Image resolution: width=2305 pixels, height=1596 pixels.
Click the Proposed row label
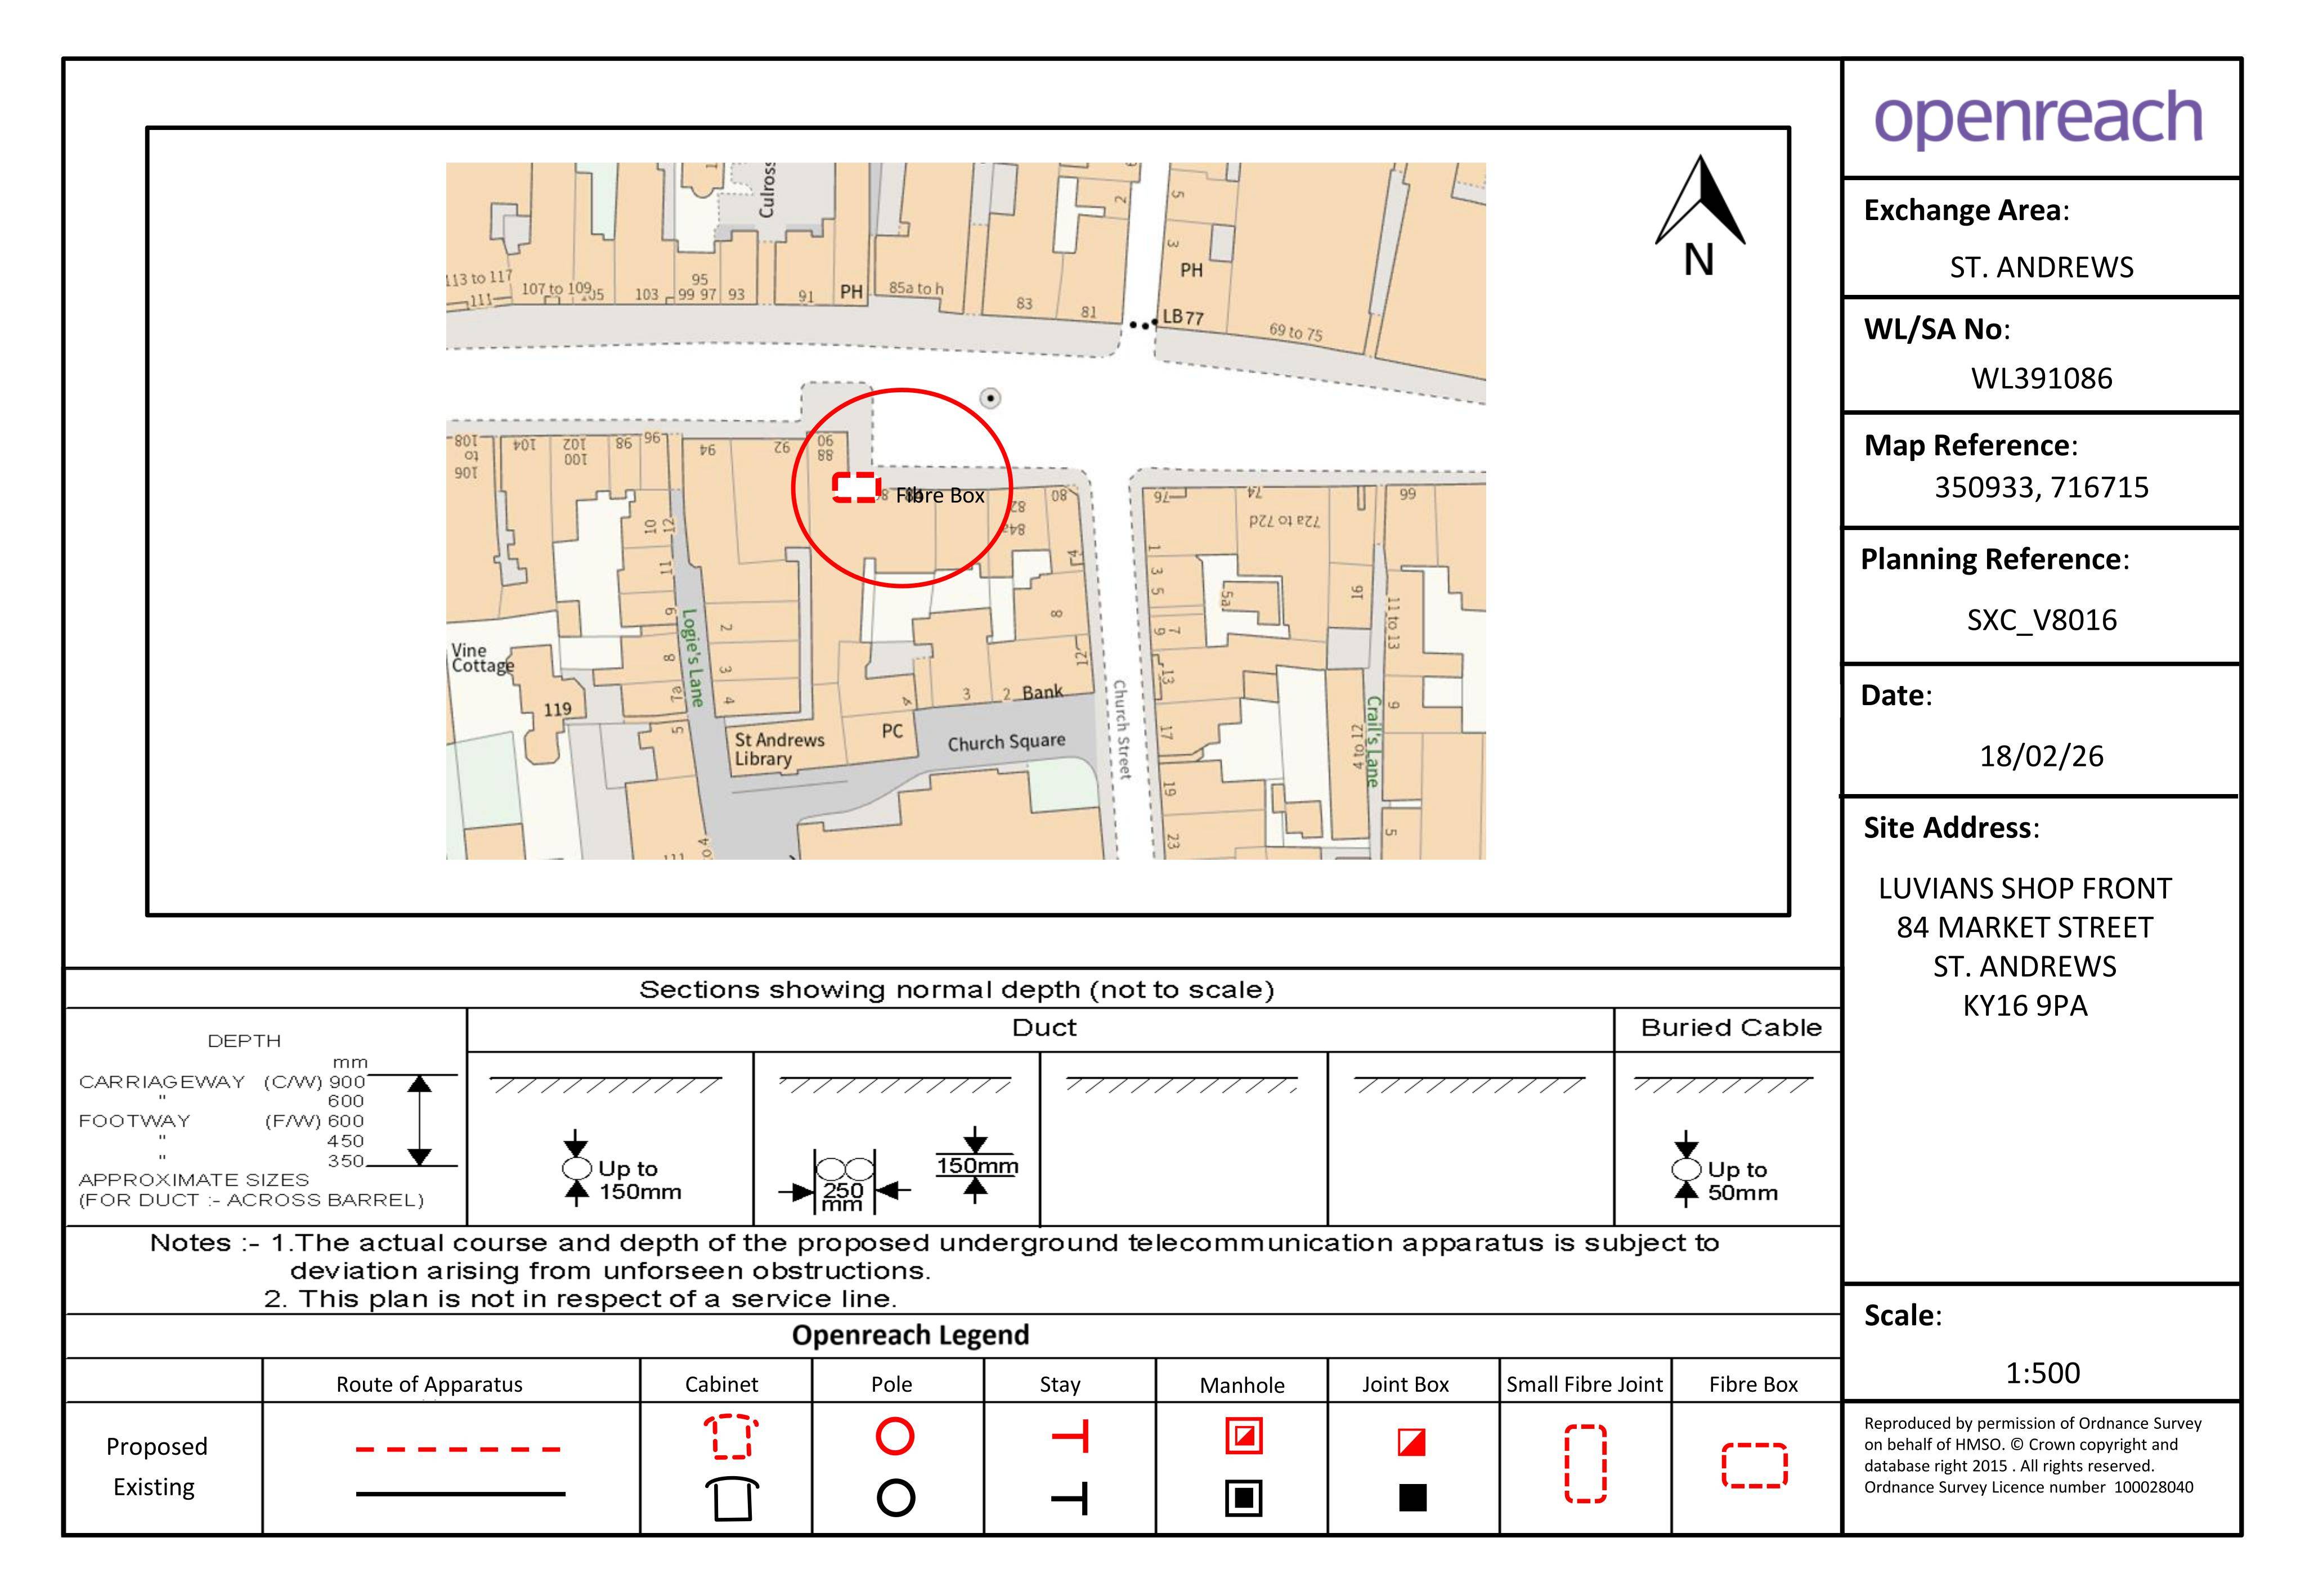(157, 1447)
